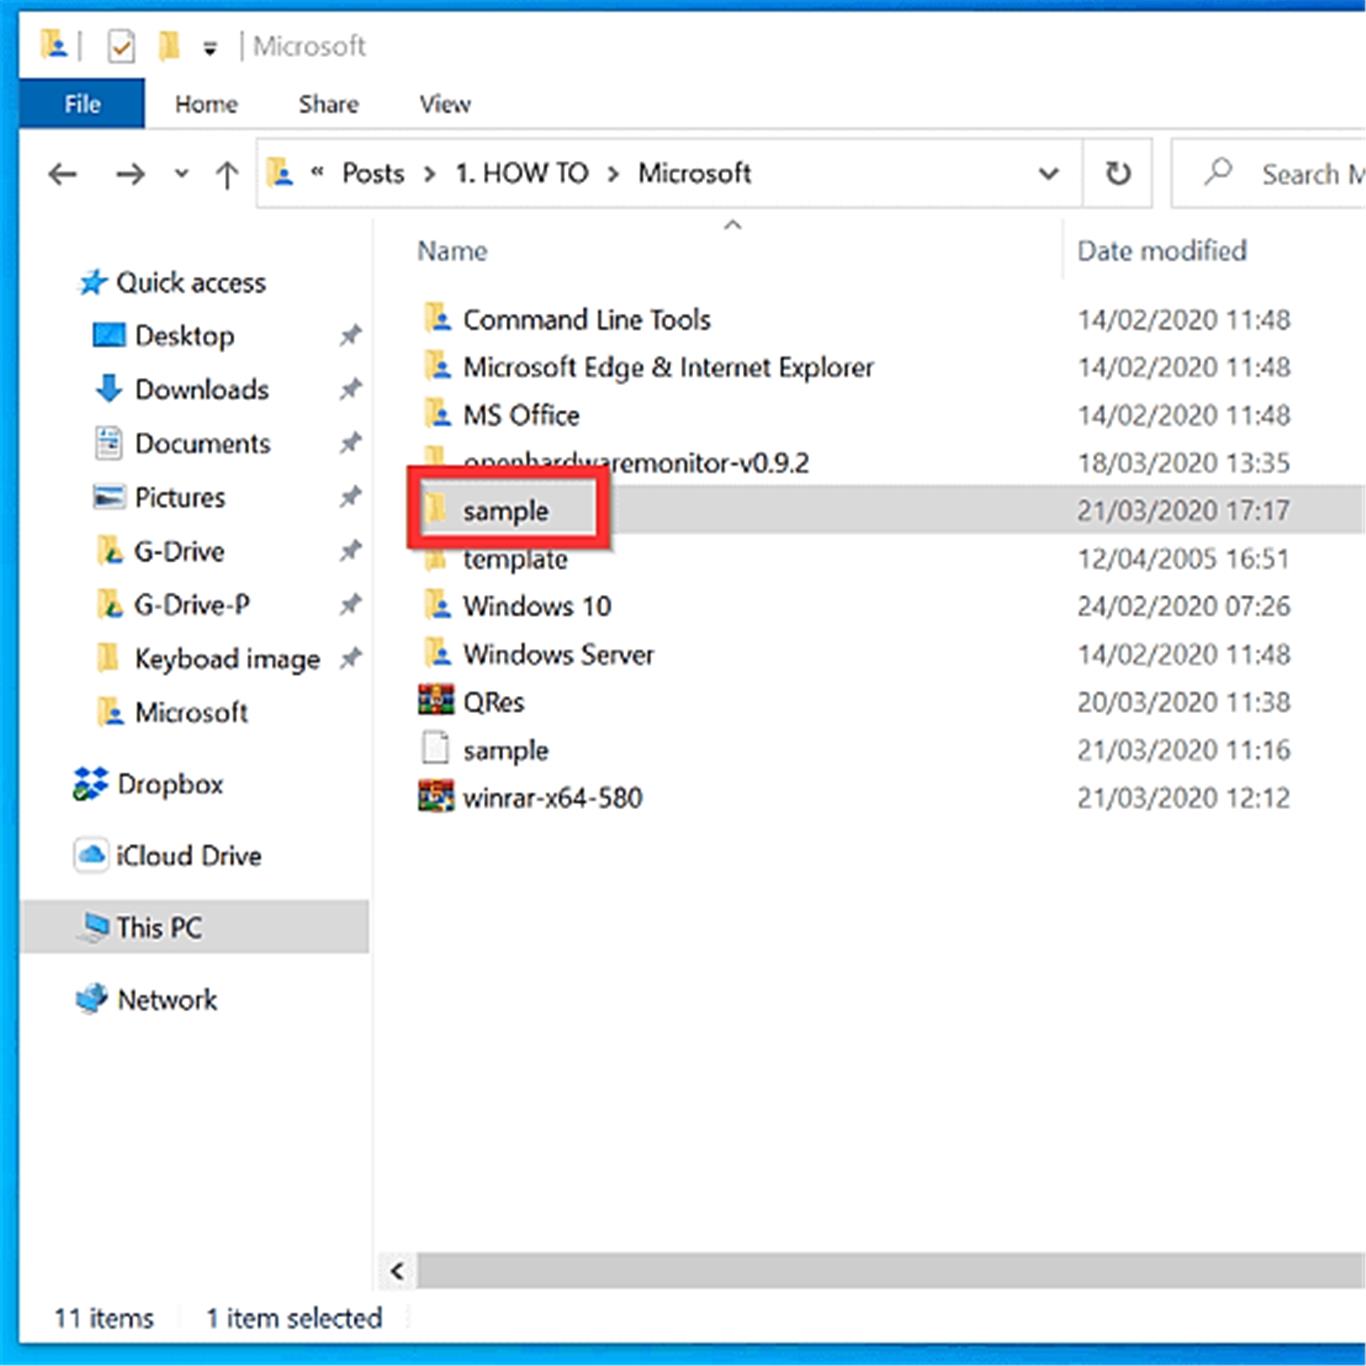Open the address bar history dropdown

[x=1048, y=174]
